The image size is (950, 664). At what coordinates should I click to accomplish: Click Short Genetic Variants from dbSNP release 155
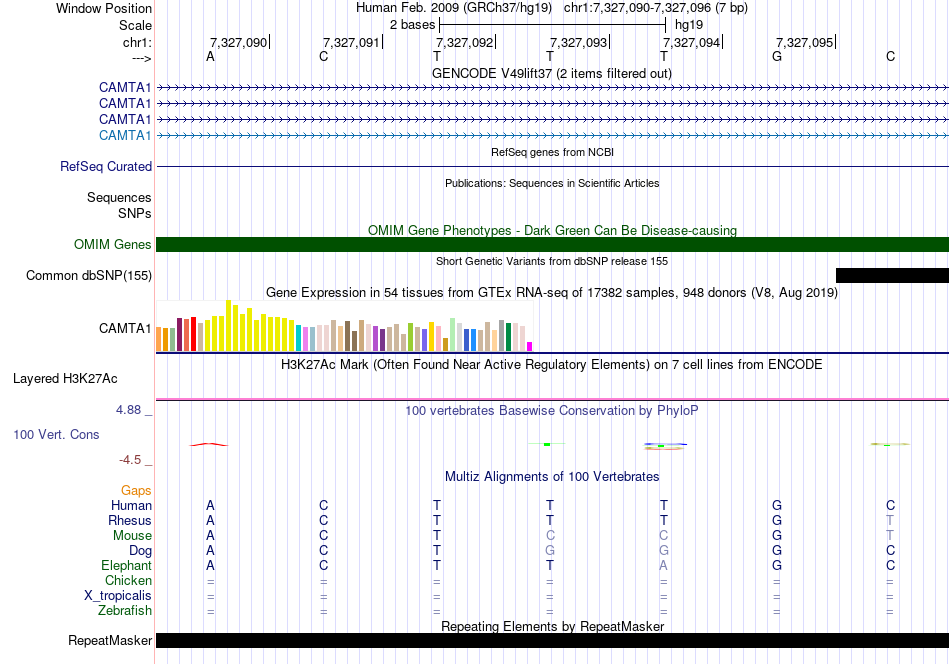point(552,261)
